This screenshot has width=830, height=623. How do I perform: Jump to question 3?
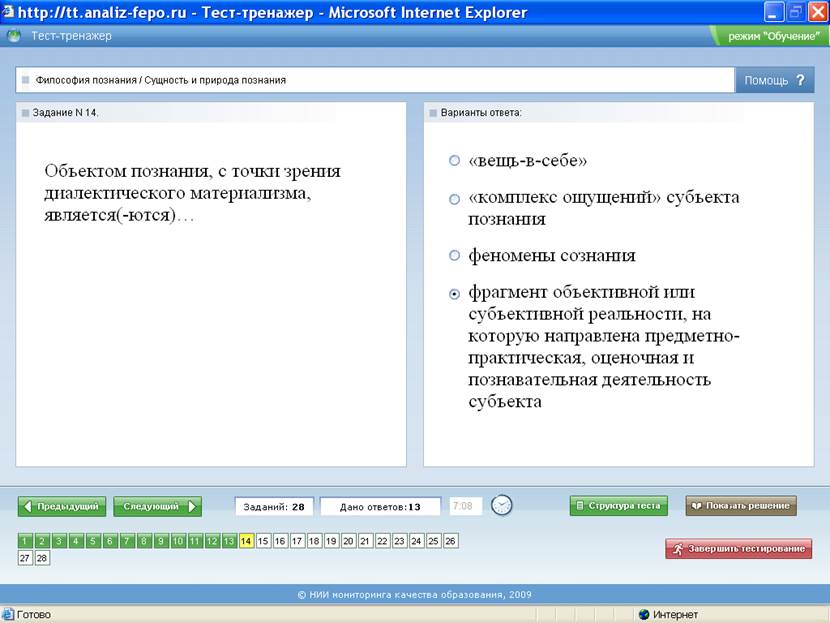coord(59,541)
